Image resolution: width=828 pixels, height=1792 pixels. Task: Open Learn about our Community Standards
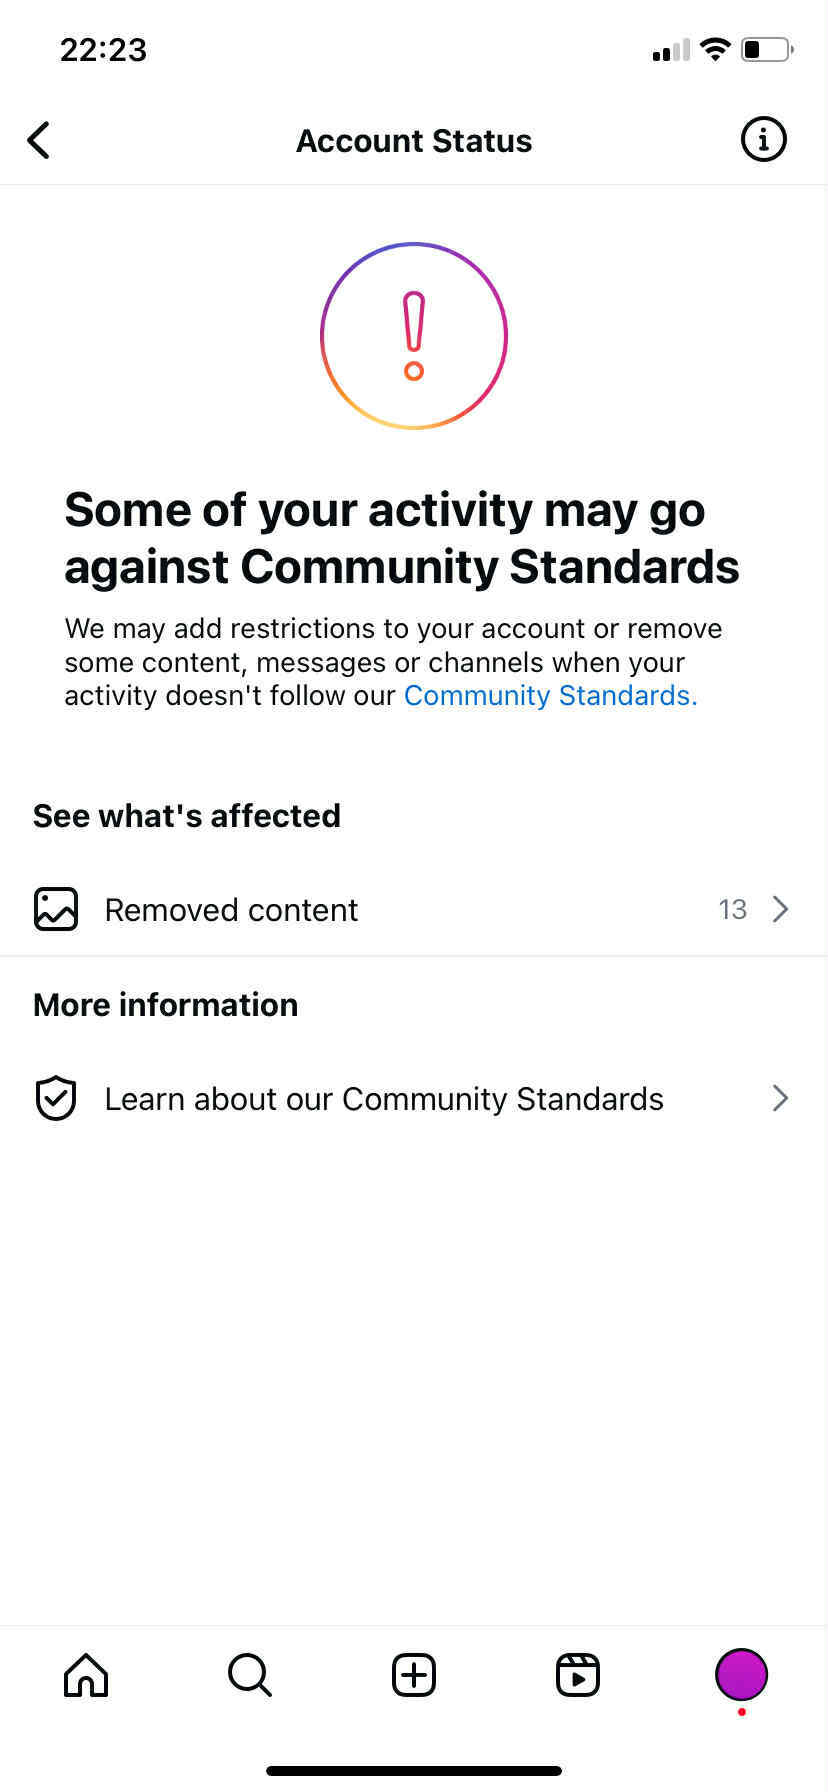click(384, 1099)
